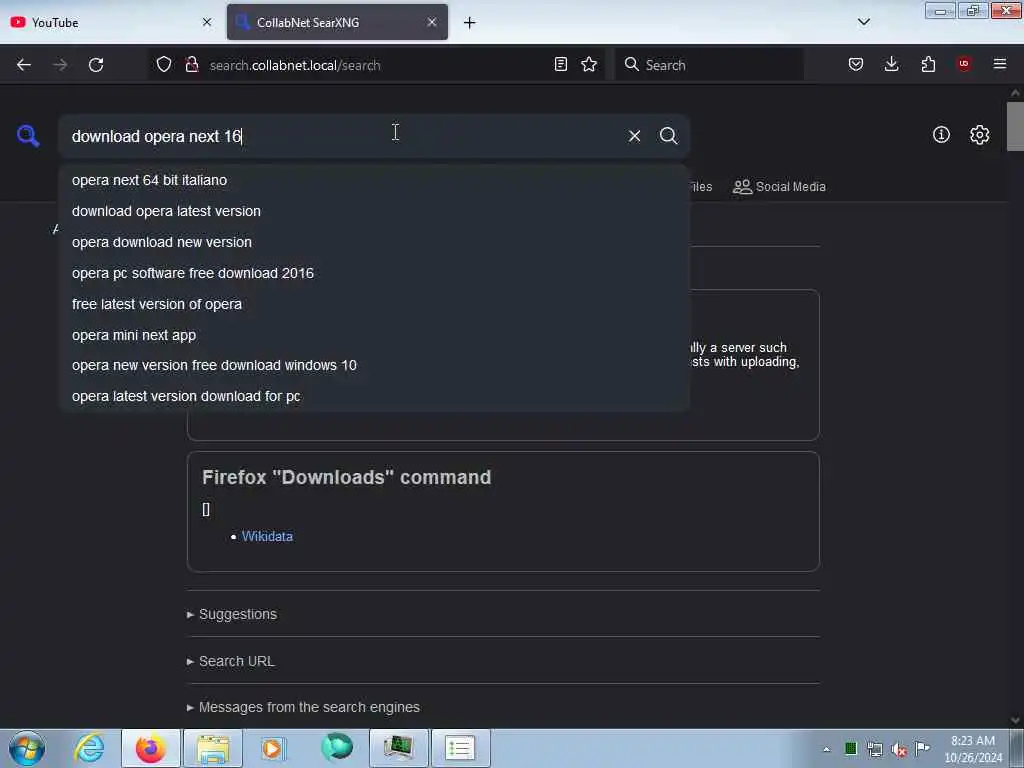Open Firefox downloads panel
Viewport: 1024px width, 768px height.
click(x=891, y=64)
